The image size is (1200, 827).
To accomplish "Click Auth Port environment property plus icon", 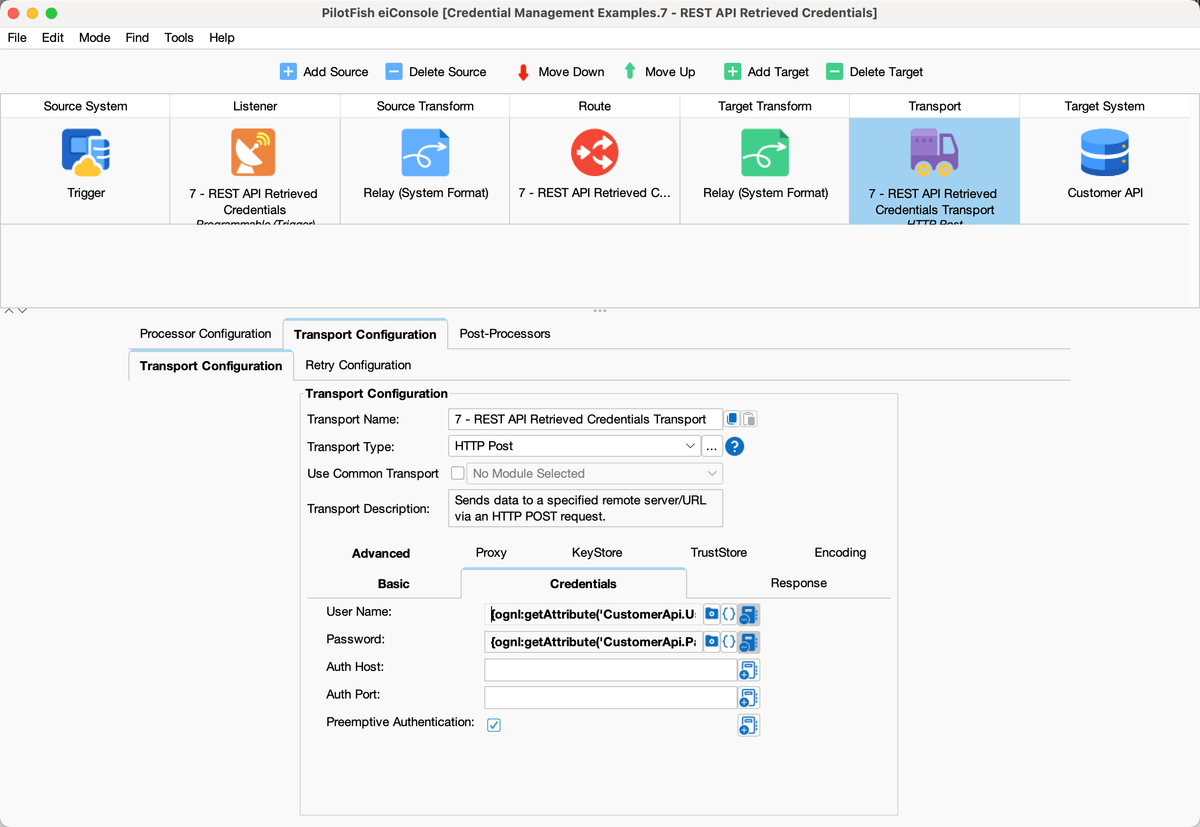I will 749,697.
